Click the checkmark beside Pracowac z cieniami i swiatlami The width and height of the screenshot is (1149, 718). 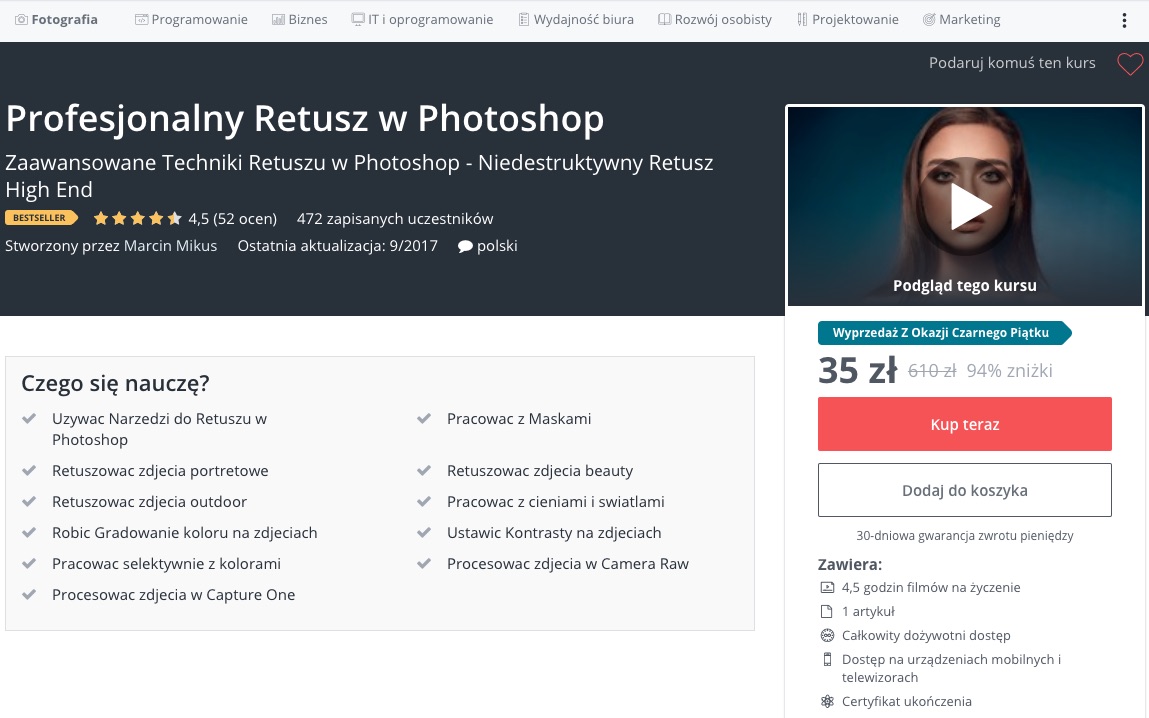(x=424, y=502)
